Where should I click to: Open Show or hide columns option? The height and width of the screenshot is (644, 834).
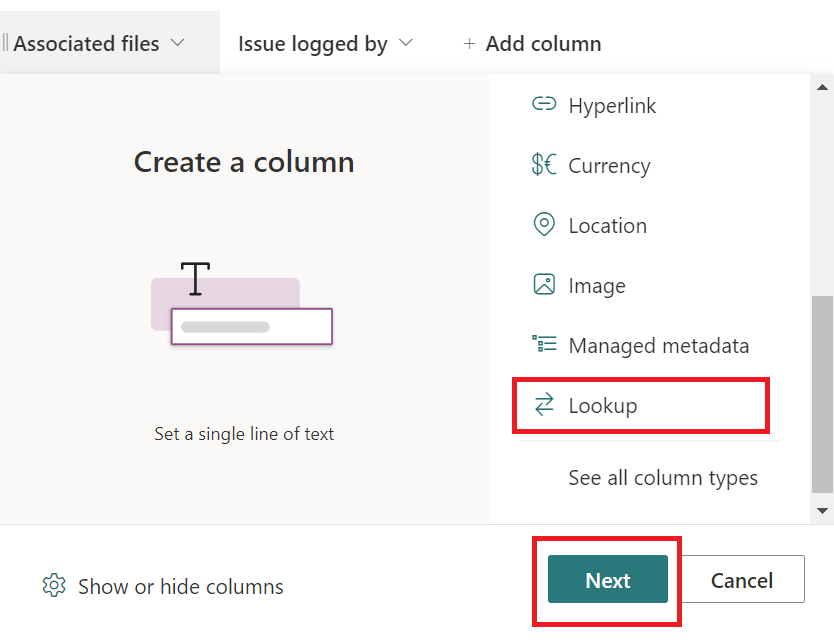tap(180, 587)
